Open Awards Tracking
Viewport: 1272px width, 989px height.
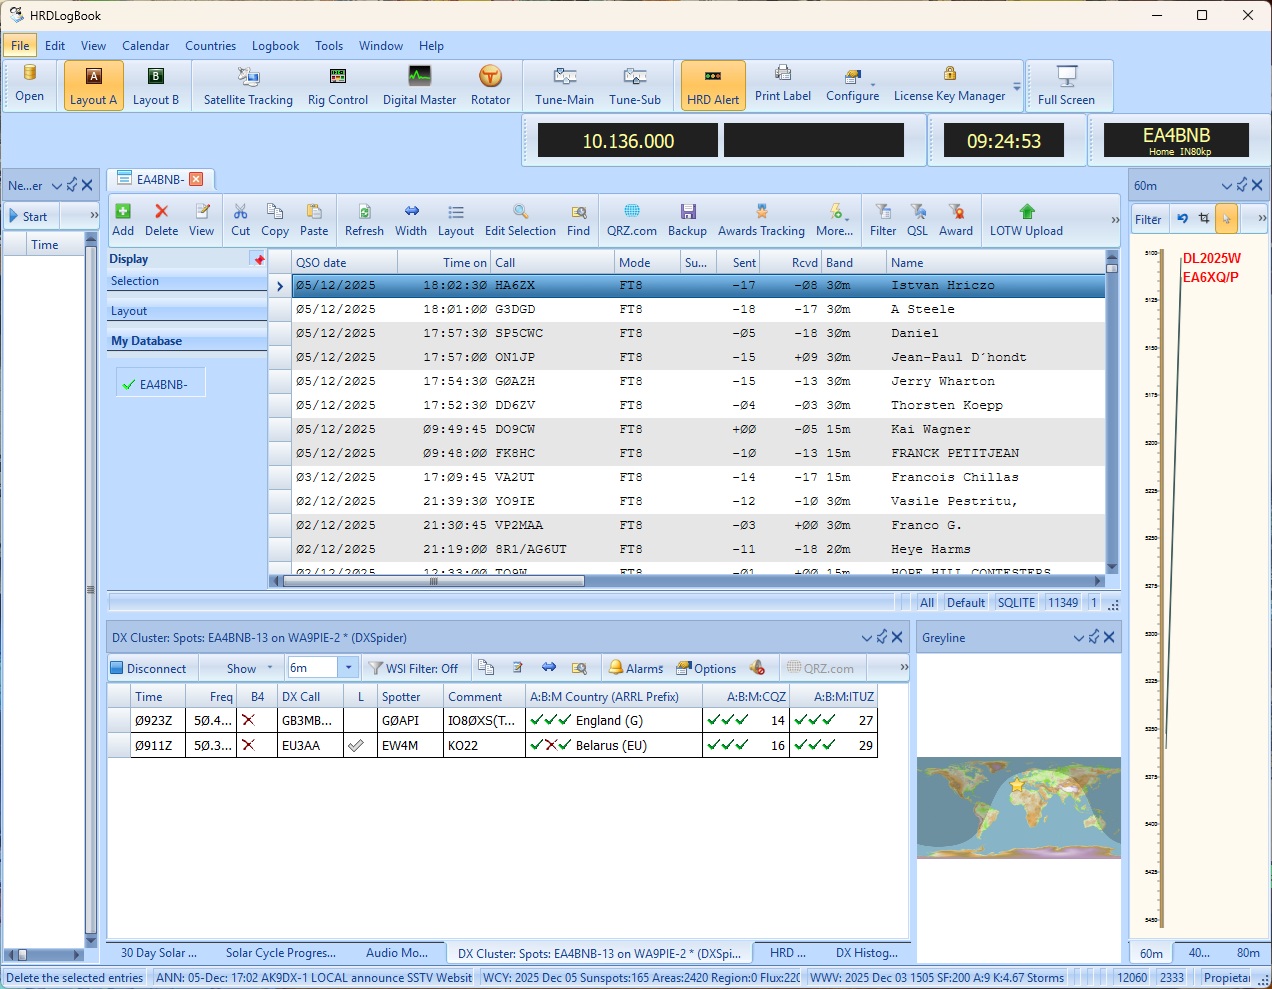761,220
